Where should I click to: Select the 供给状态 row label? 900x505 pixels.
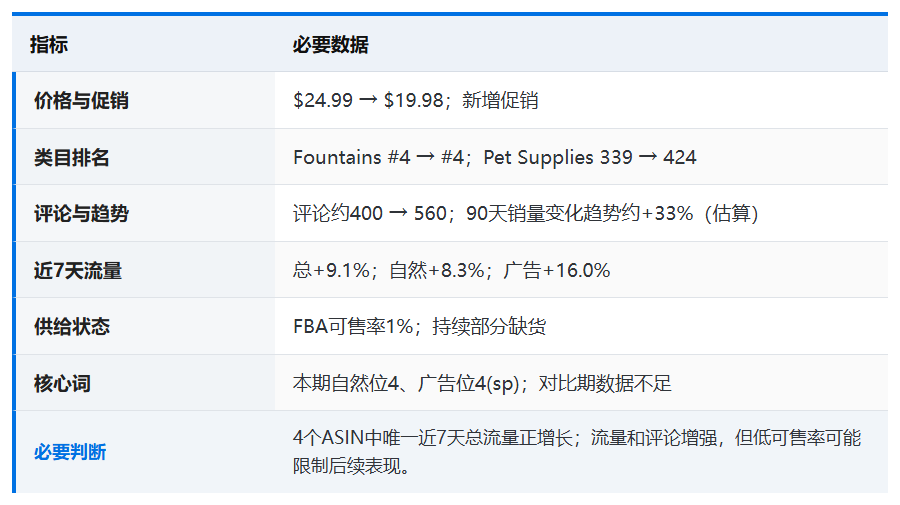click(71, 327)
